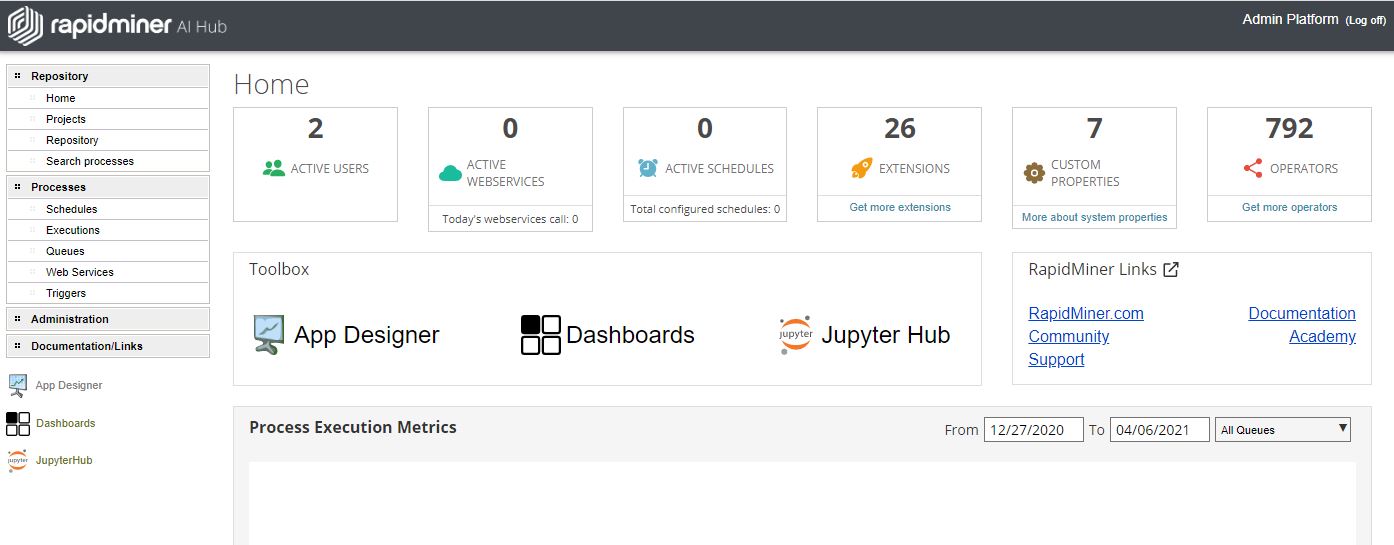This screenshot has height=545, width=1394.
Task: Open Triggers under Processes
Action: [66, 293]
